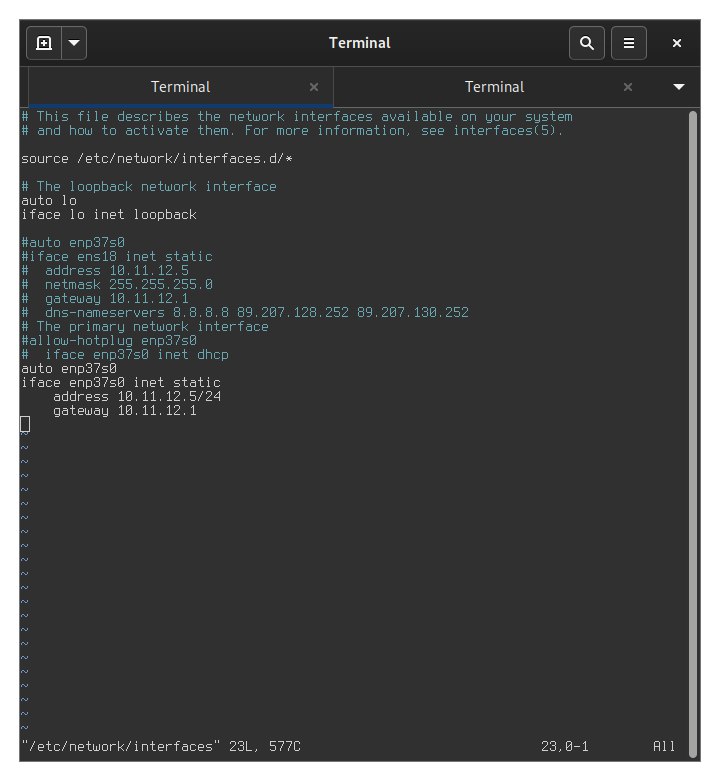Click the 'netmask 255.255.255.0' line
720x781 pixels.
(x=117, y=284)
